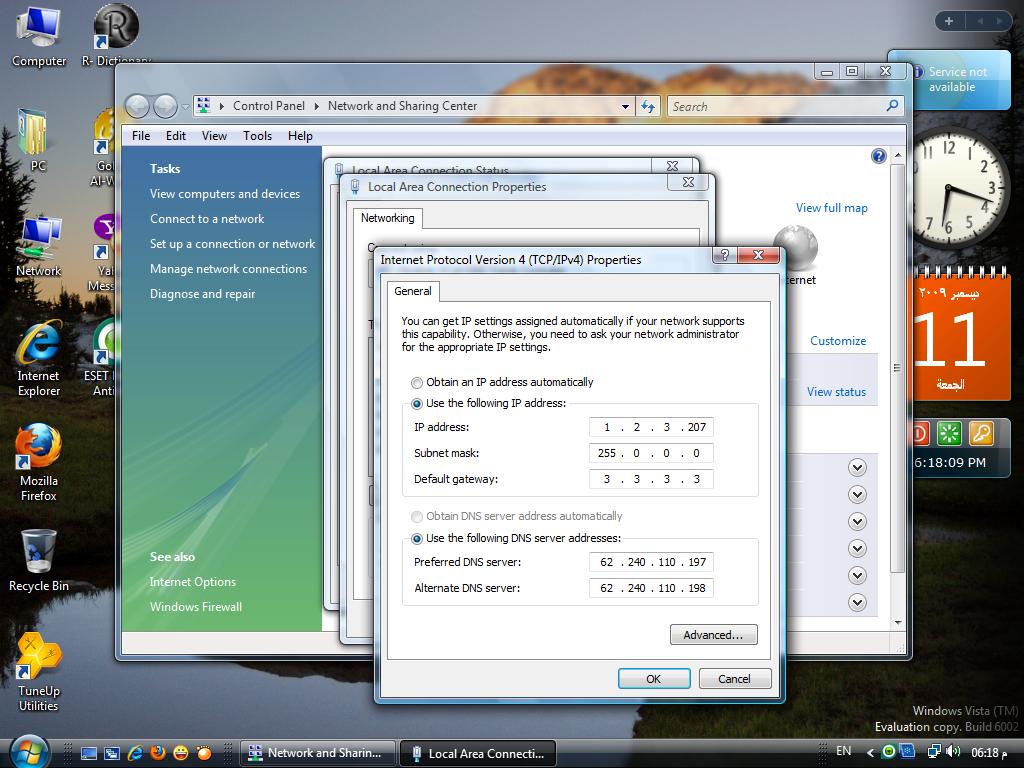Select Use the following IP address option

(x=417, y=404)
